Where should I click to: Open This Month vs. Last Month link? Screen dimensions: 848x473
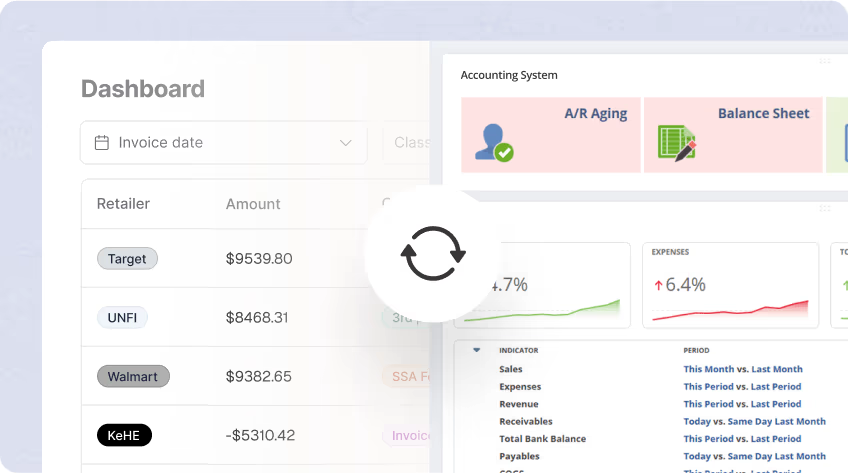pos(743,369)
